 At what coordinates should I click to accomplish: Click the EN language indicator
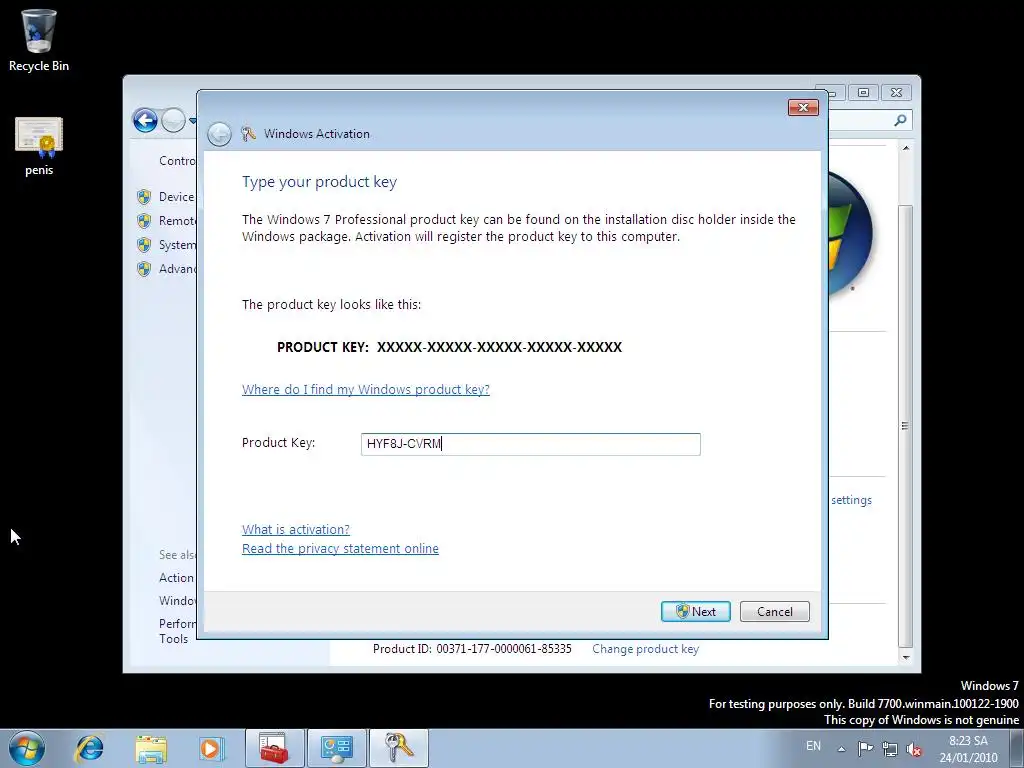click(x=813, y=746)
